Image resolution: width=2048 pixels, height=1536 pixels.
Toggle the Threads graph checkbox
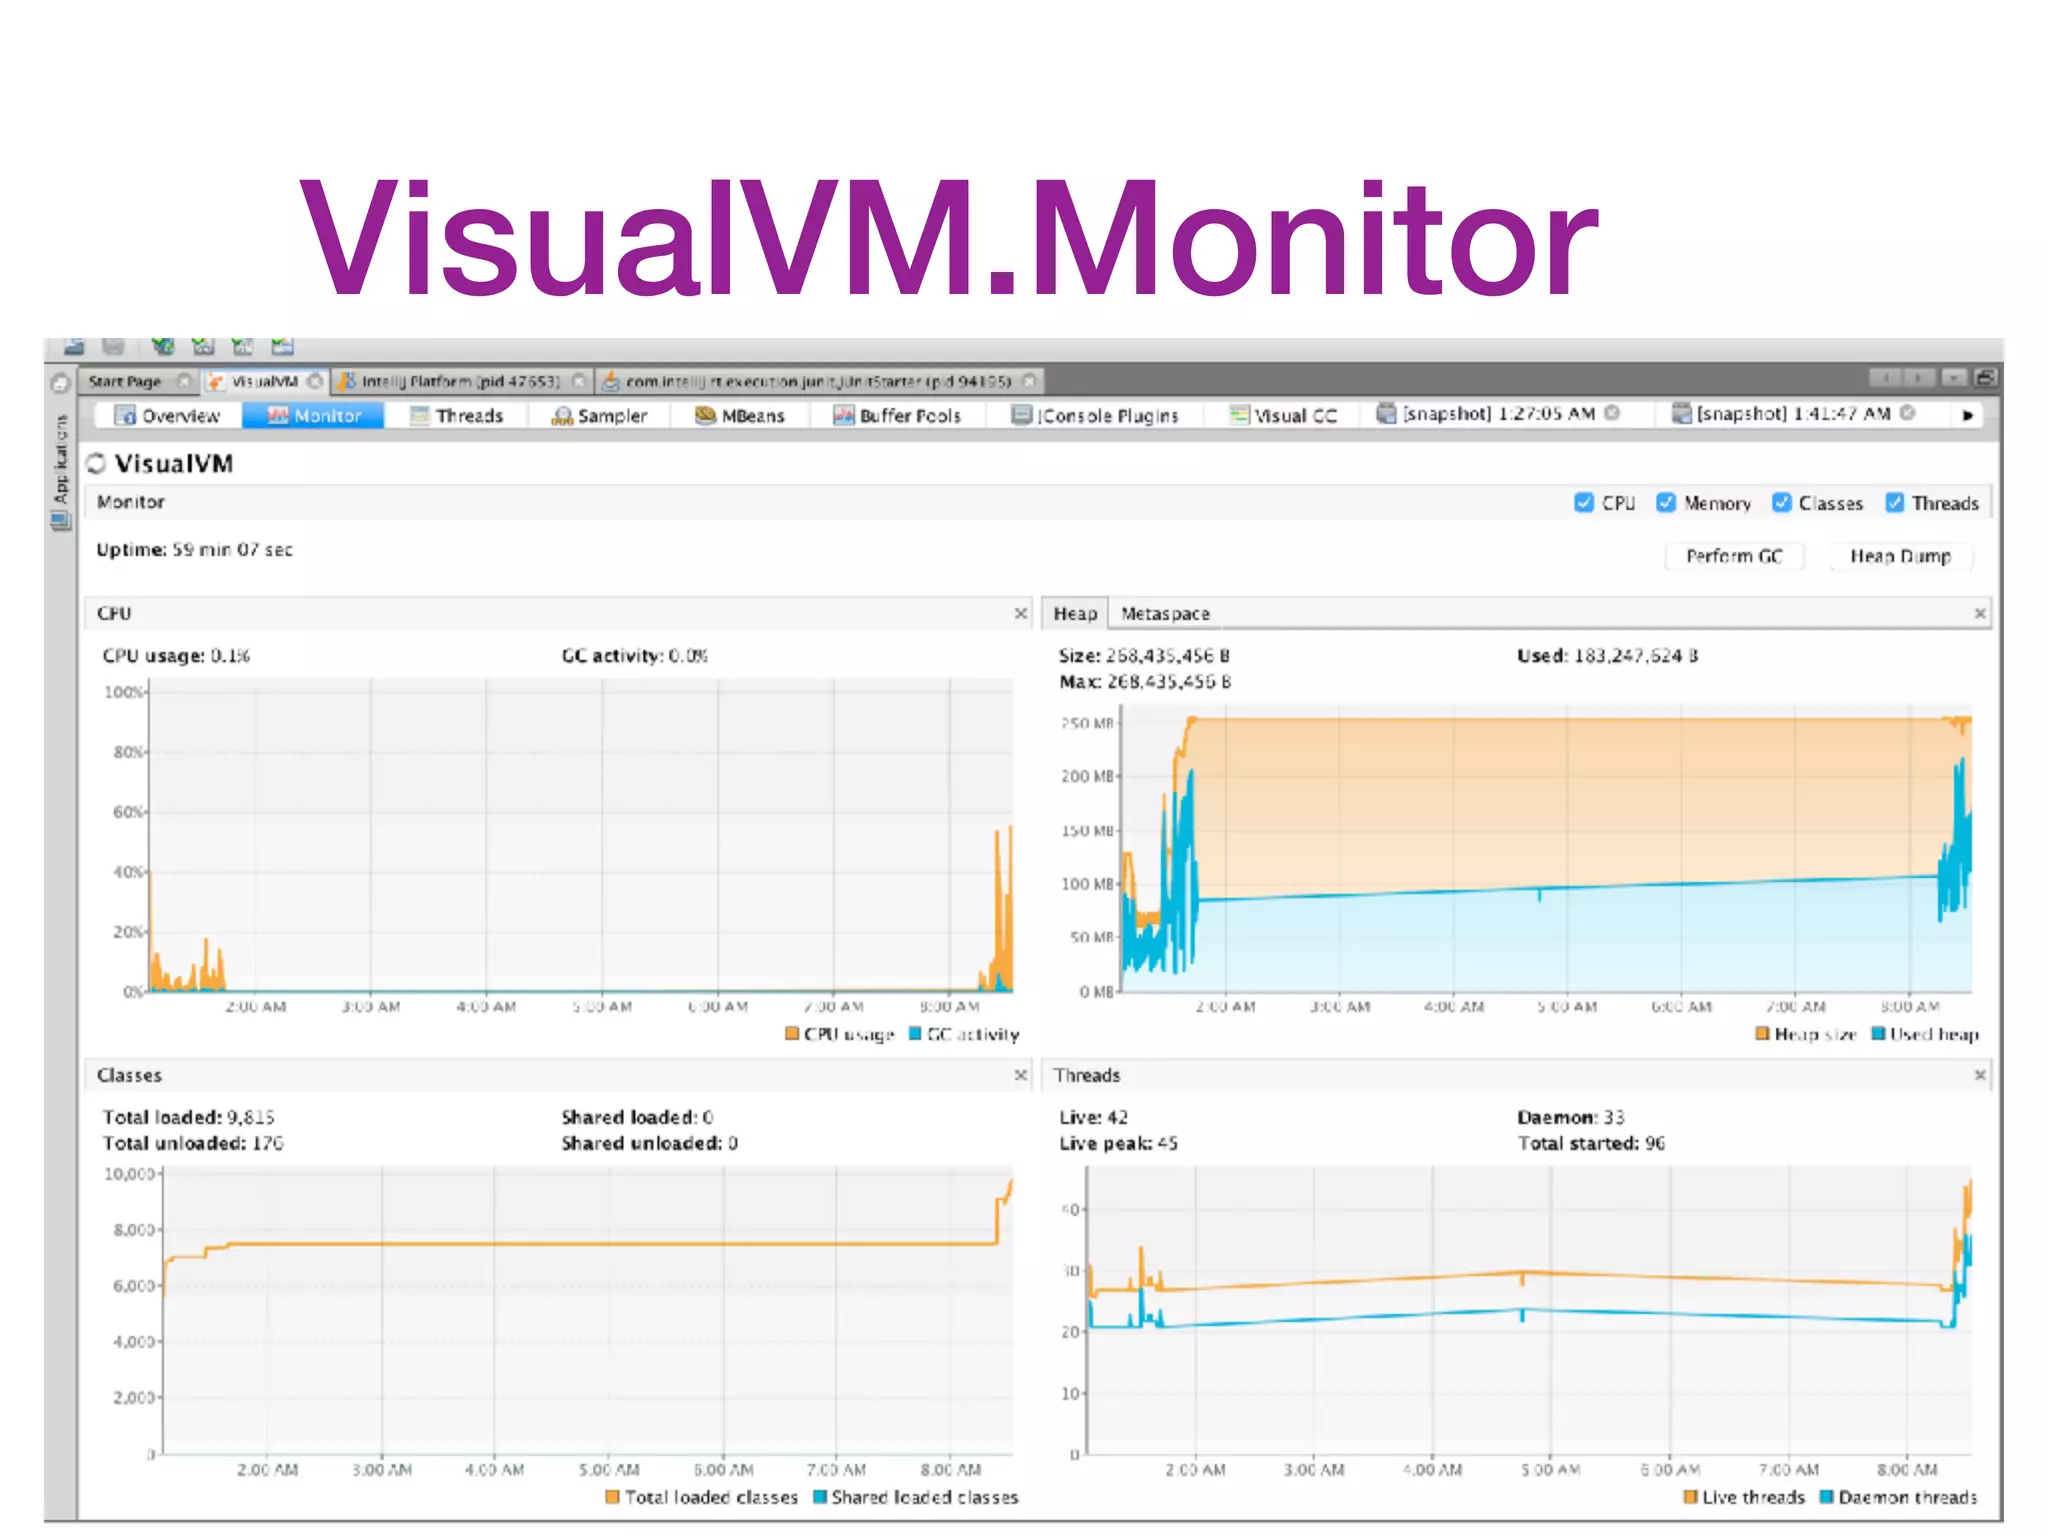(x=1895, y=503)
